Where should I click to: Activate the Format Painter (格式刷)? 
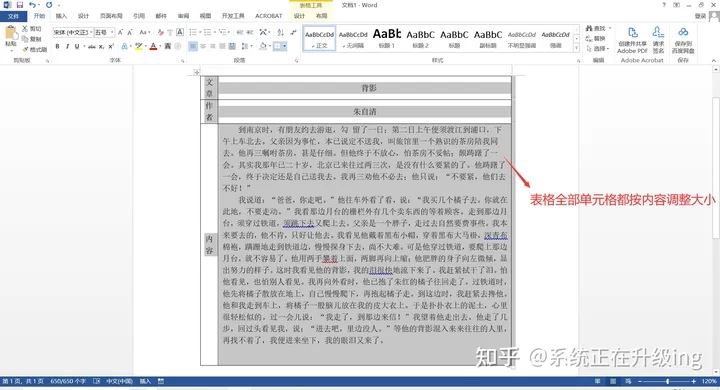[34, 49]
